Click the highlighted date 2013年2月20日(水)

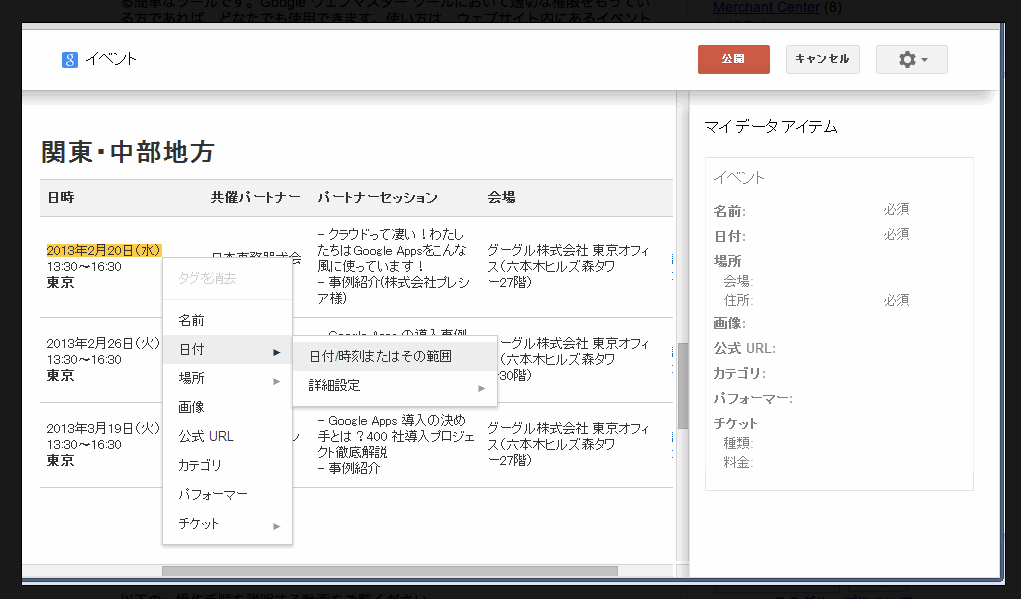(104, 251)
